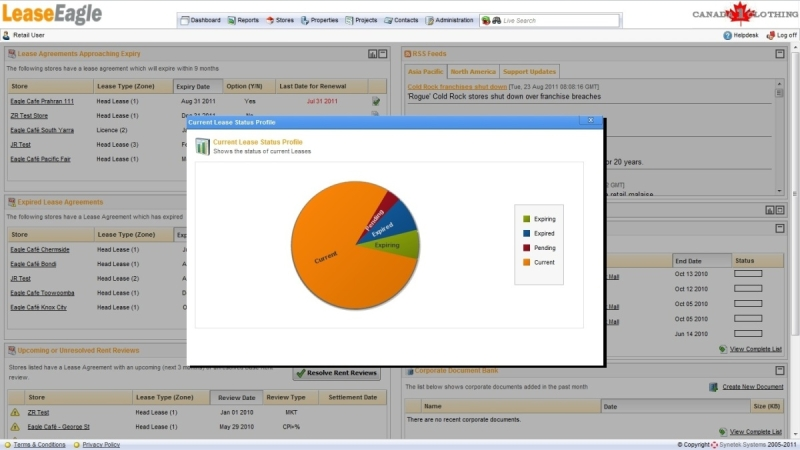
Task: Sort documents by Size (KB) column
Action: coord(767,407)
